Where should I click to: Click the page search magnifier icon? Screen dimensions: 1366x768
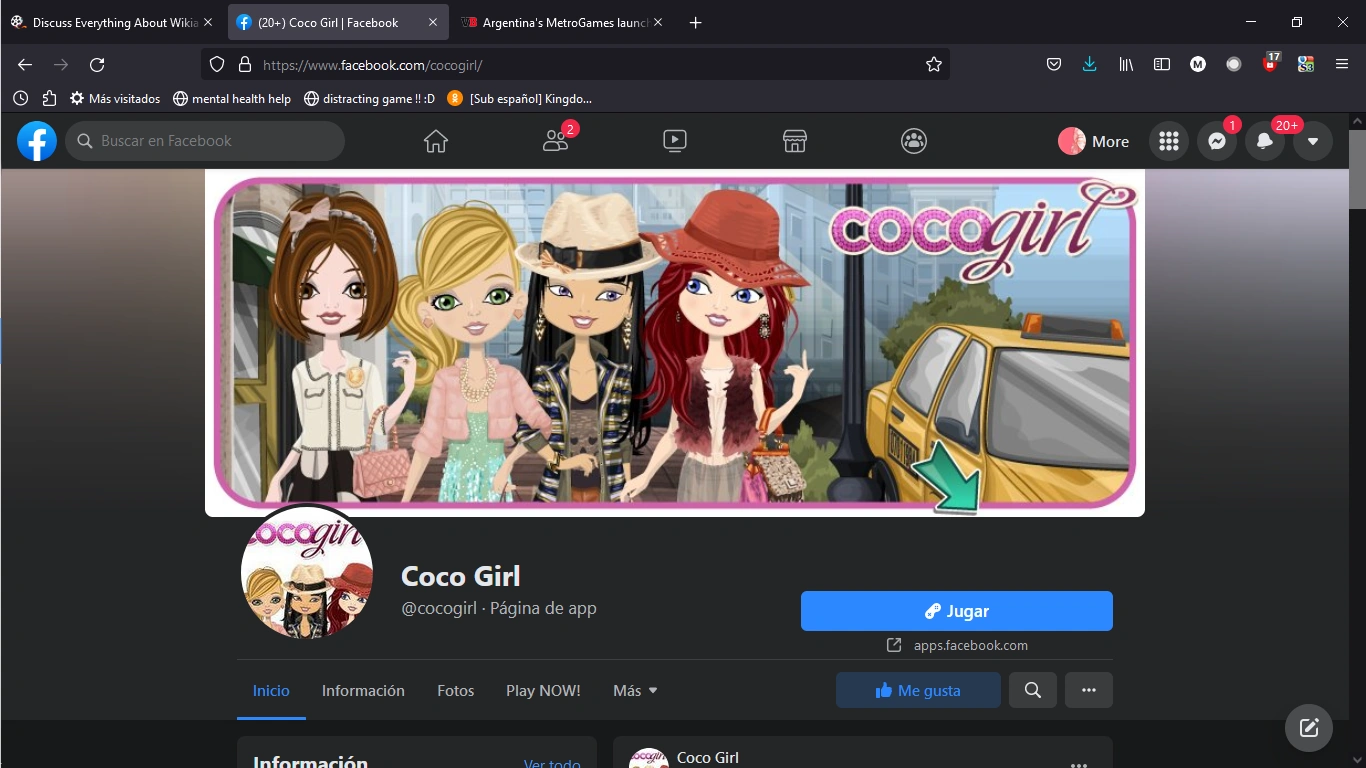1033,690
